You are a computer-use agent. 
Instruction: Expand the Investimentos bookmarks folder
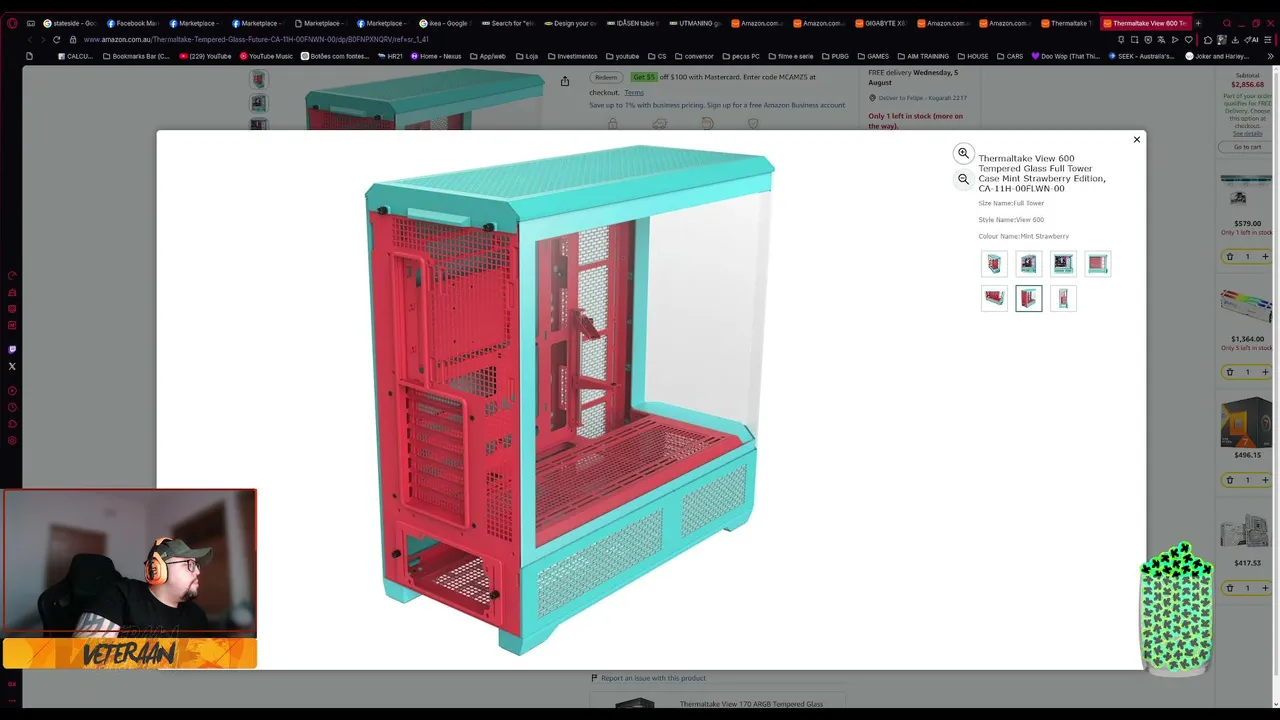pos(572,56)
